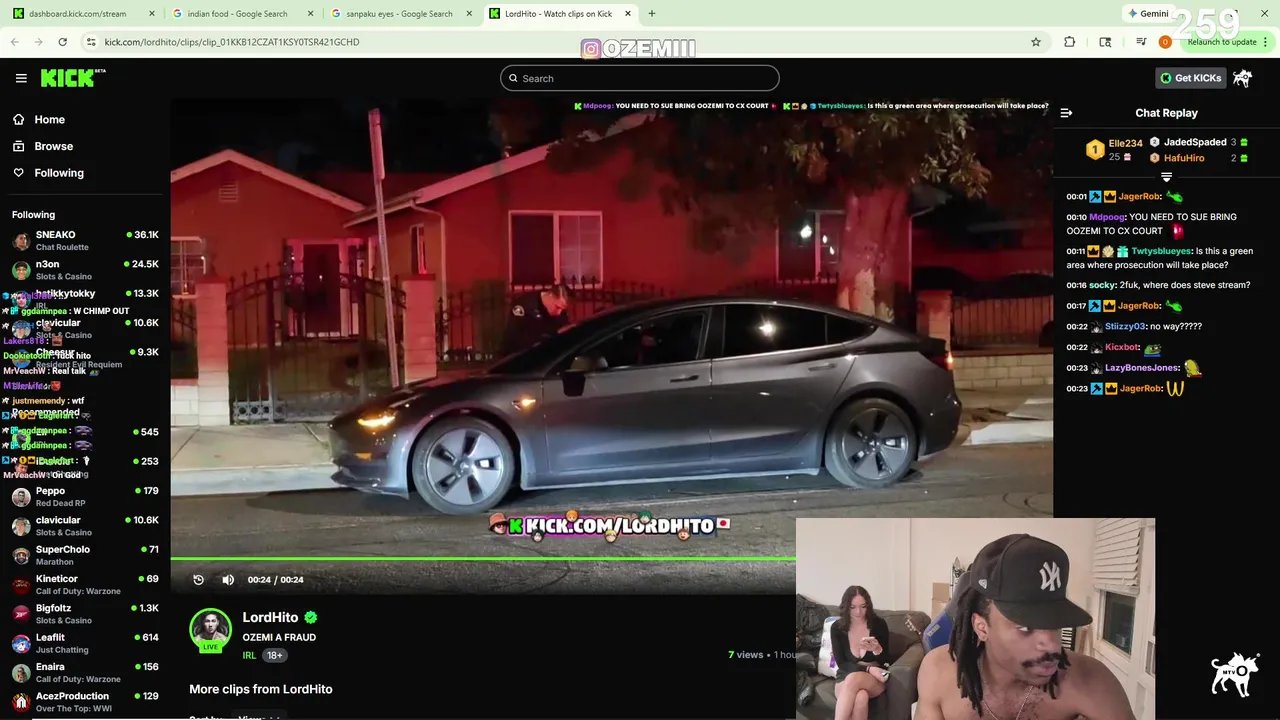Click the browser address bar URL
Viewport: 1280px width, 720px height.
(x=232, y=42)
